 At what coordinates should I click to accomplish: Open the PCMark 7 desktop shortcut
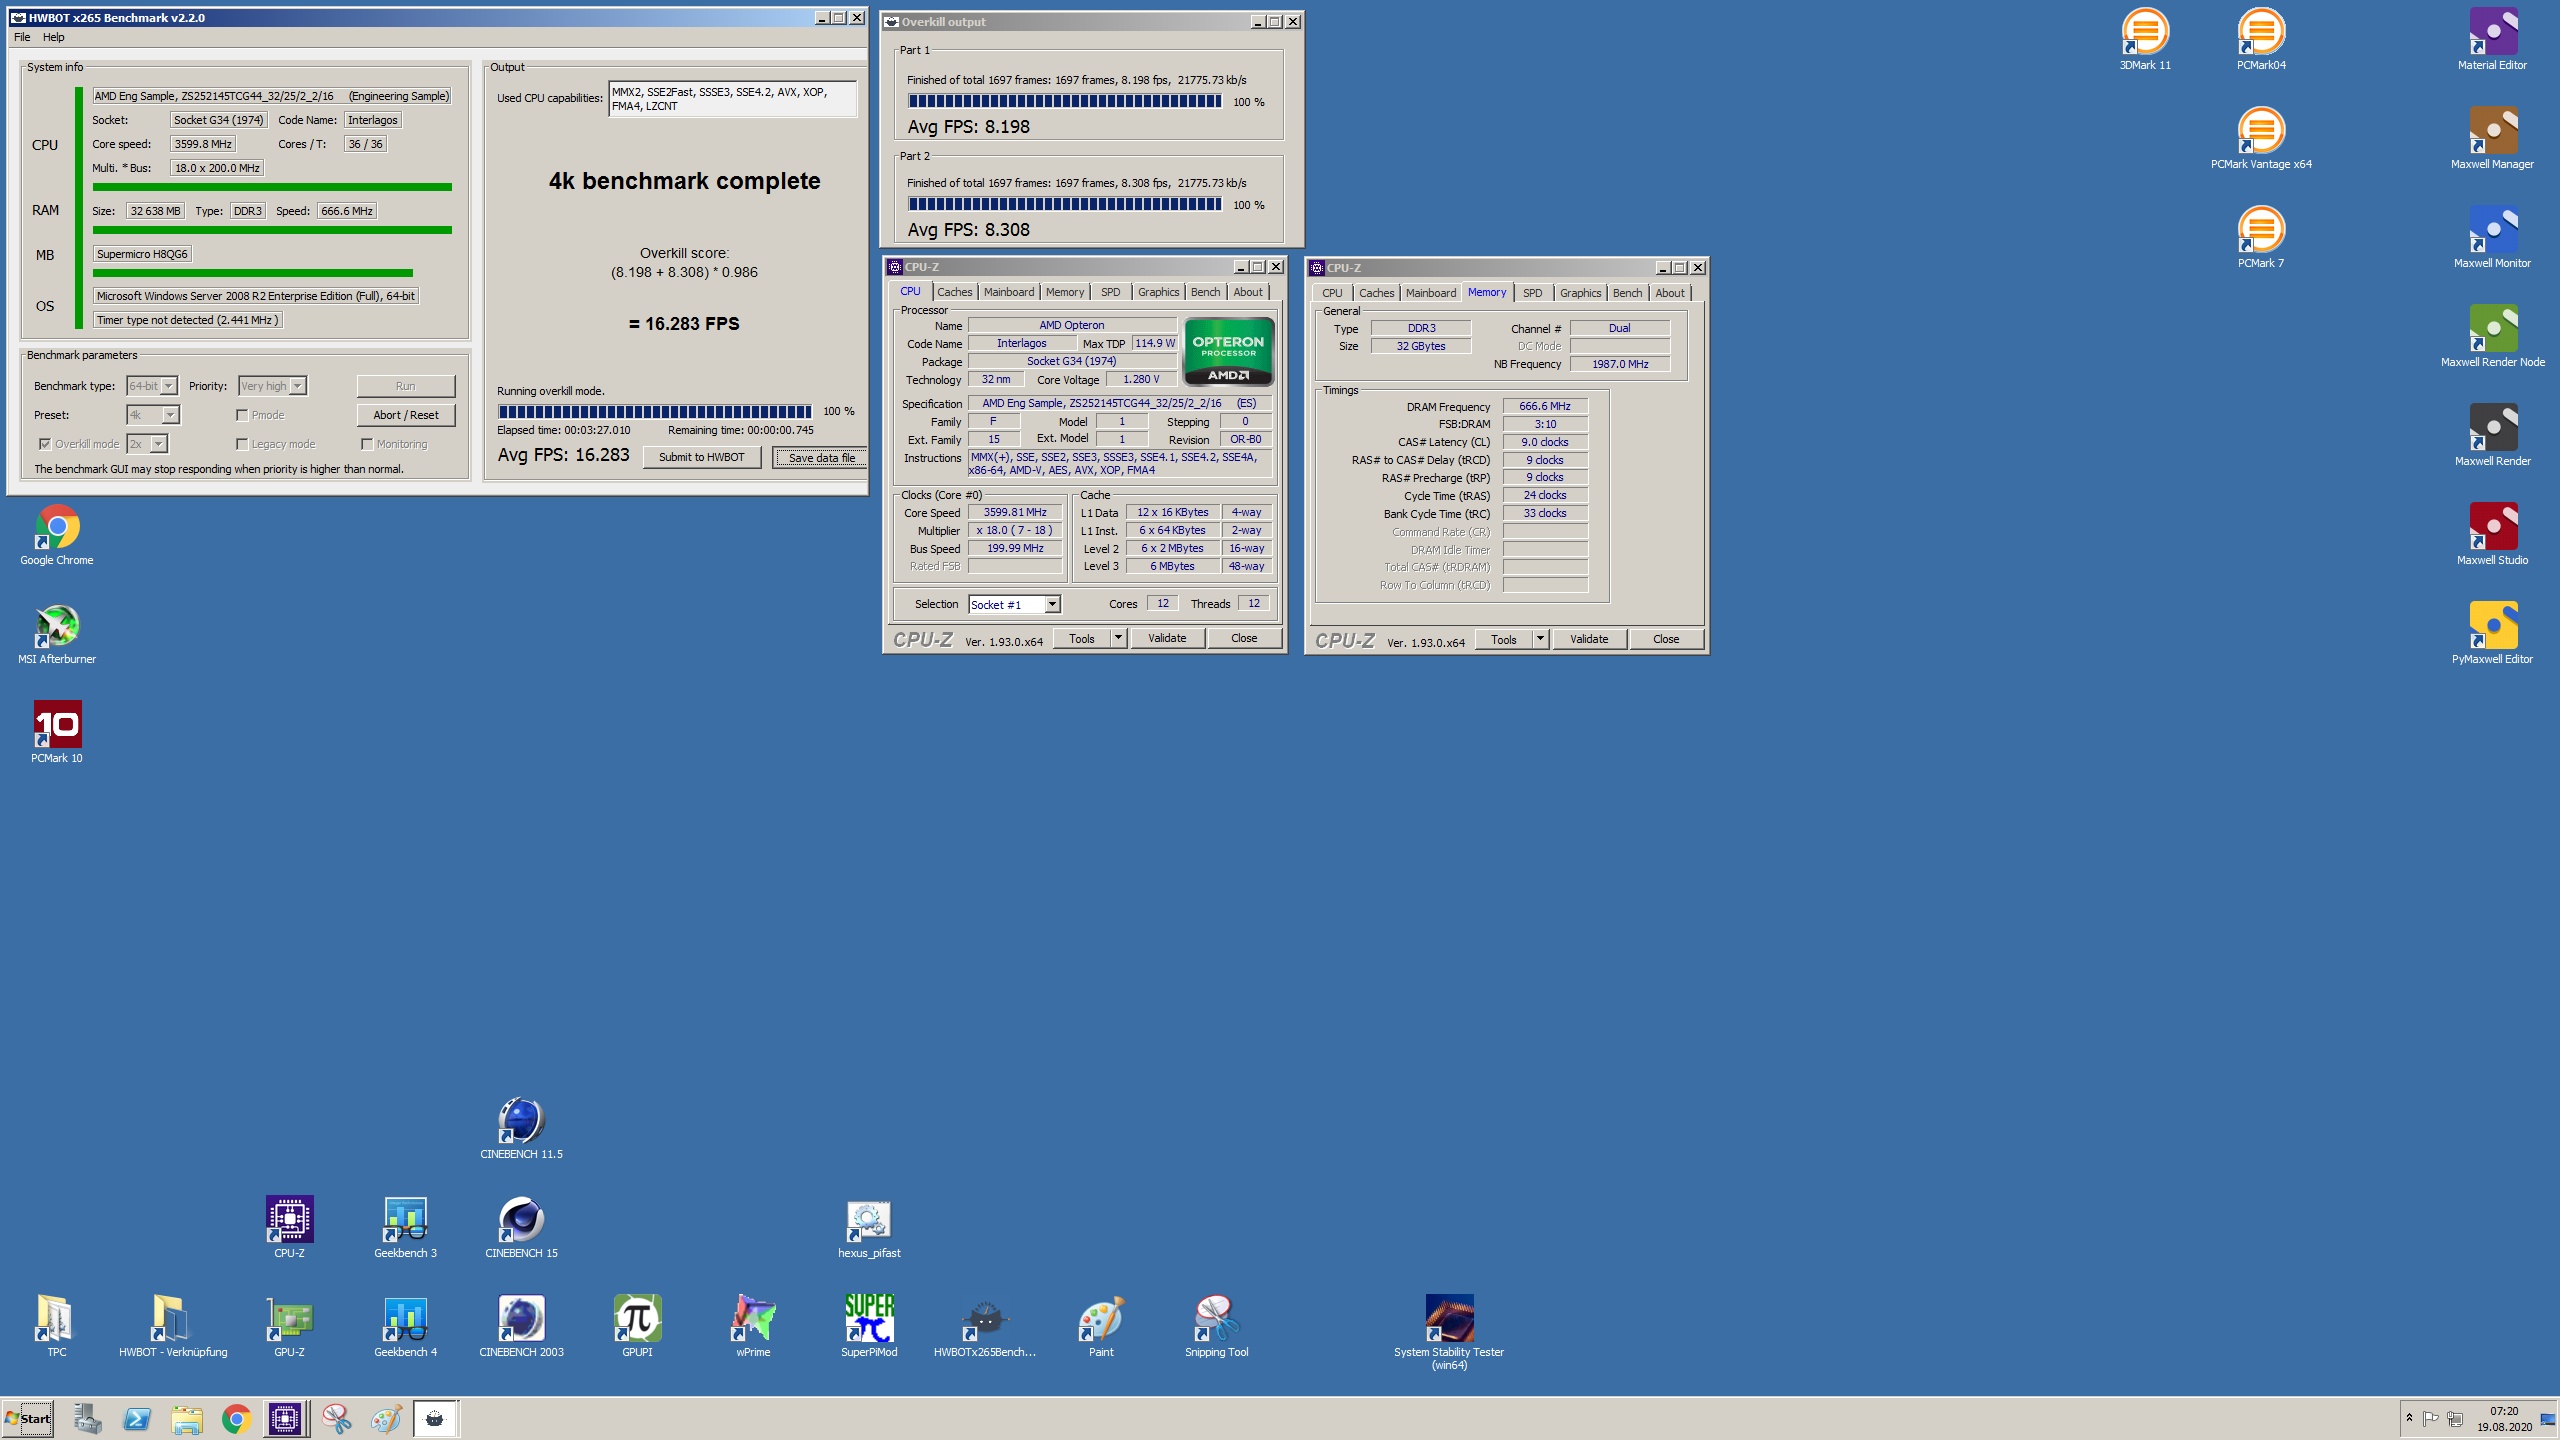[x=2261, y=238]
